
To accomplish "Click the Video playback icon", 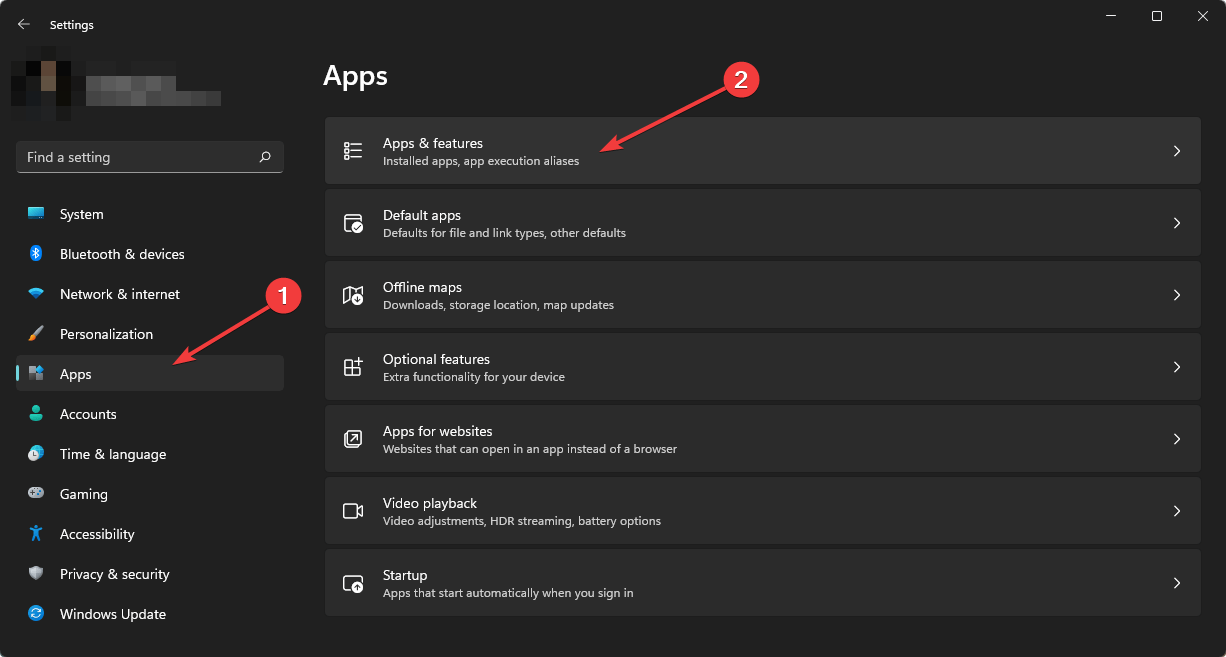I will (x=352, y=510).
